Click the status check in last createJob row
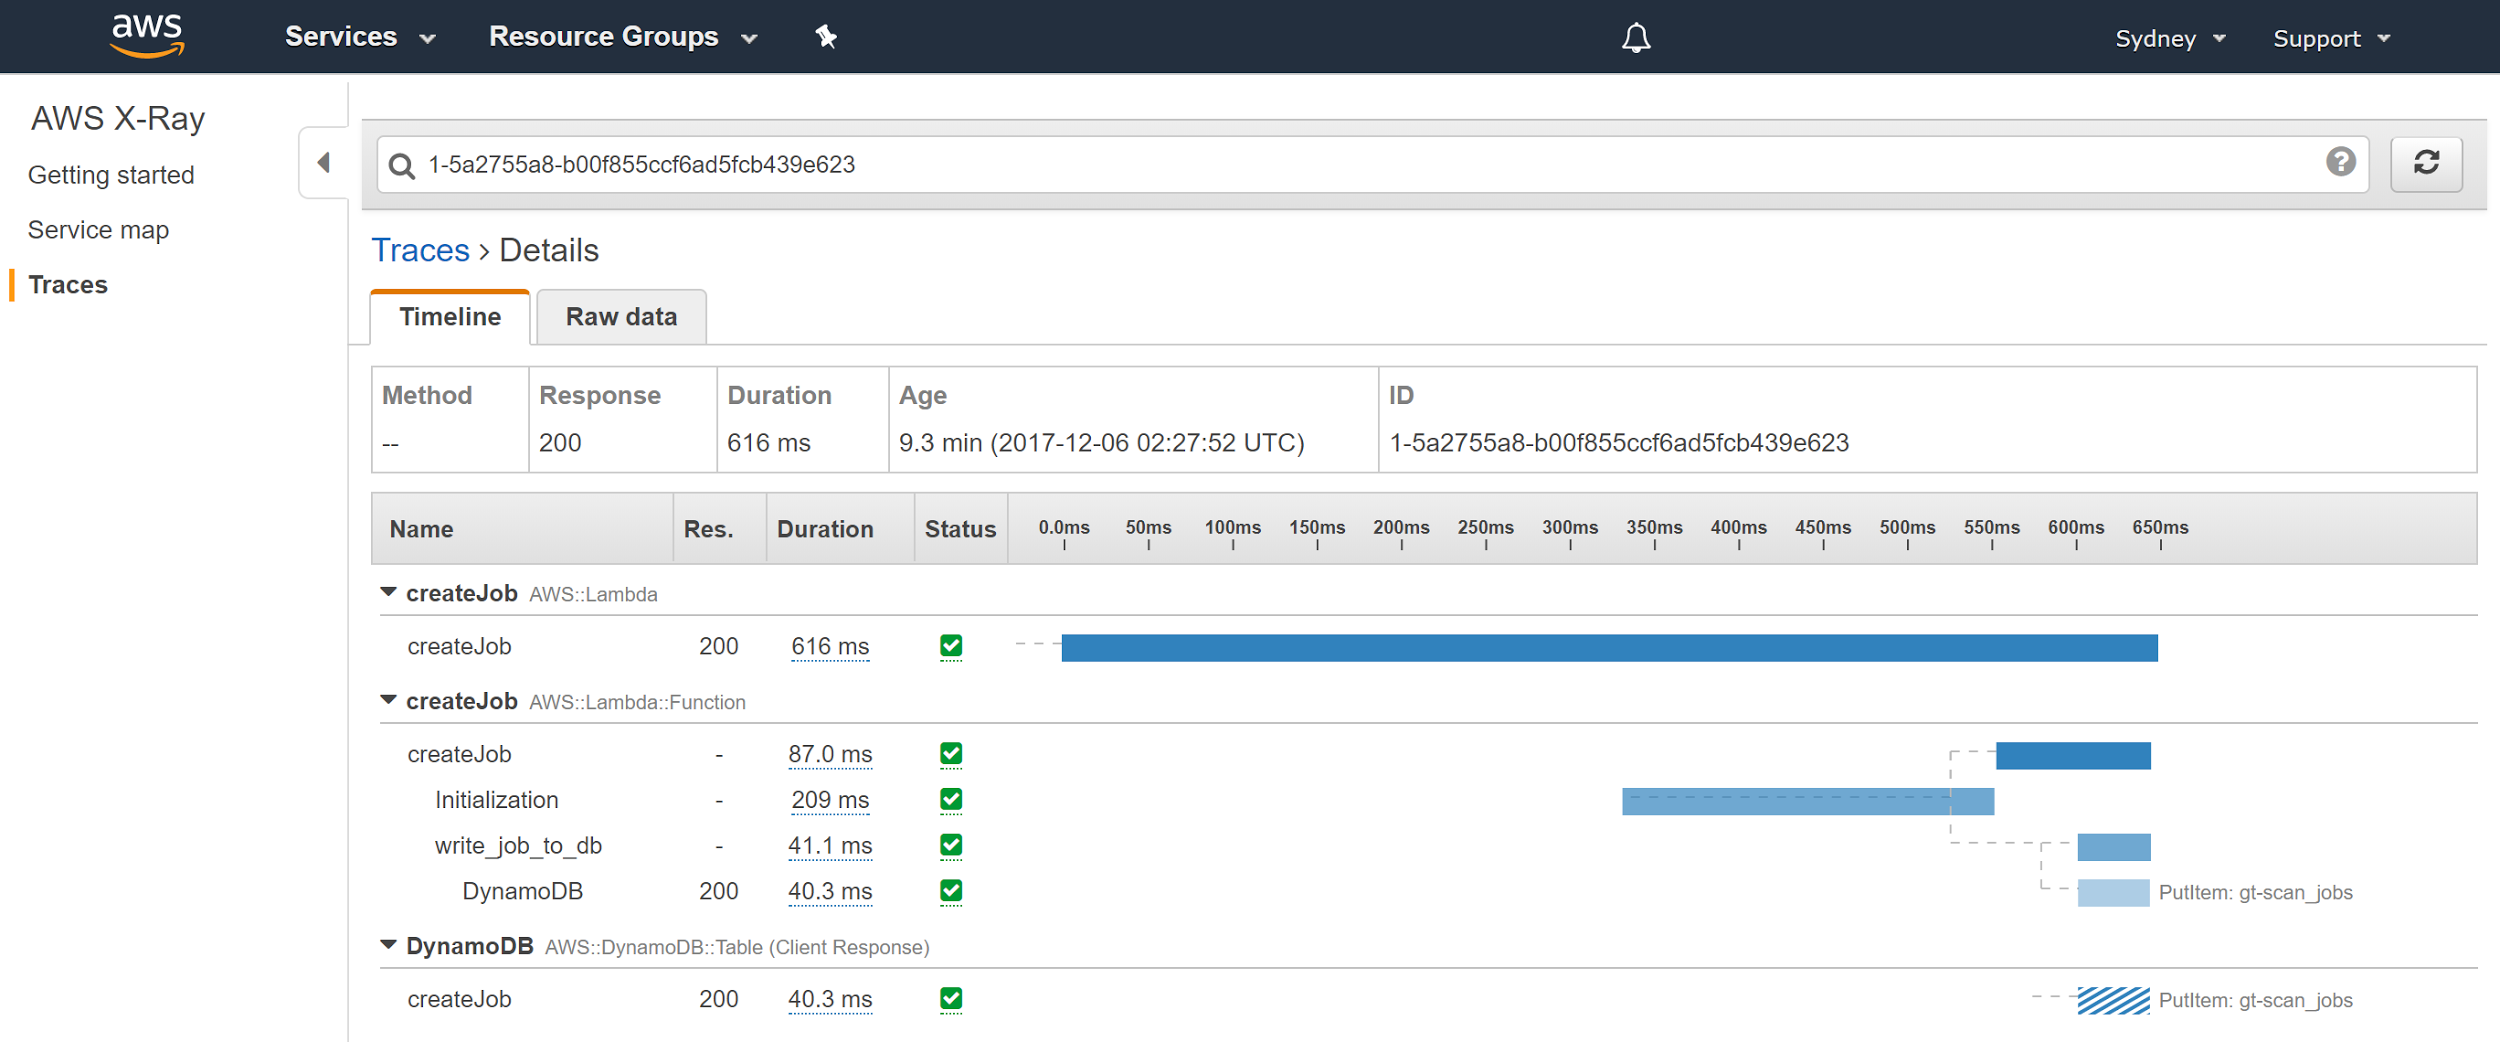2500x1042 pixels. (951, 999)
